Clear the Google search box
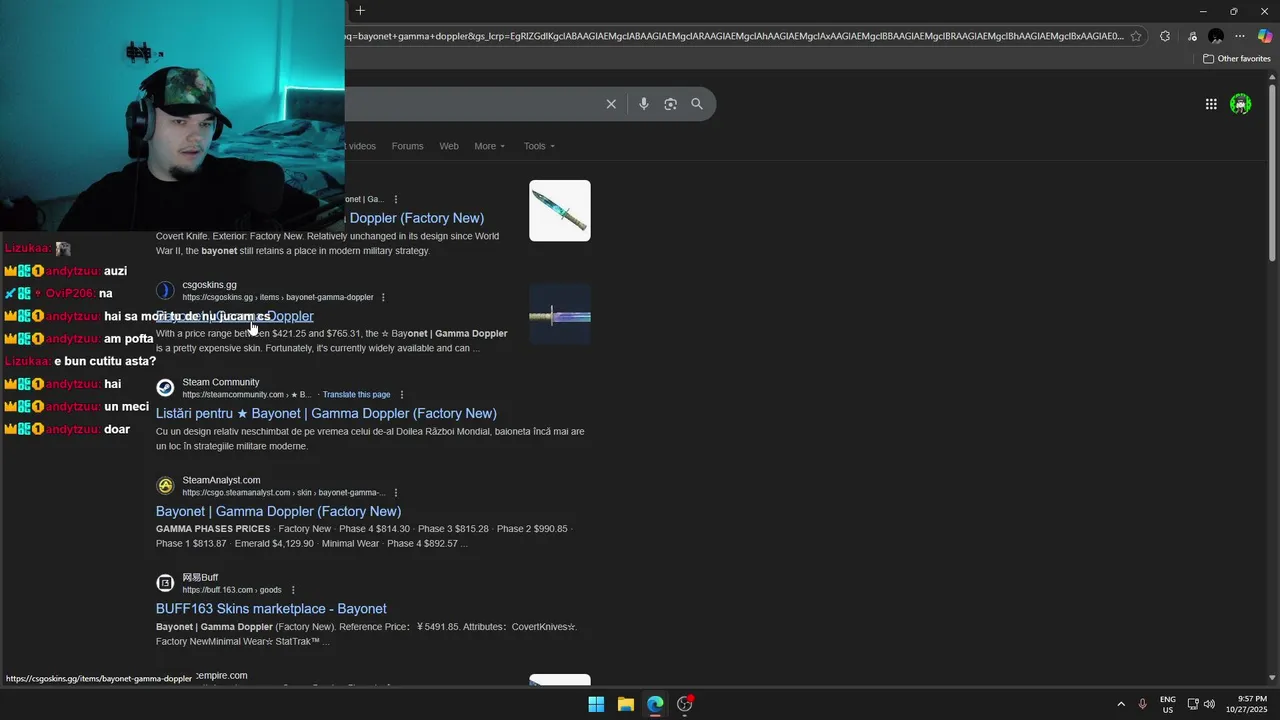Viewport: 1280px width, 720px height. click(611, 104)
